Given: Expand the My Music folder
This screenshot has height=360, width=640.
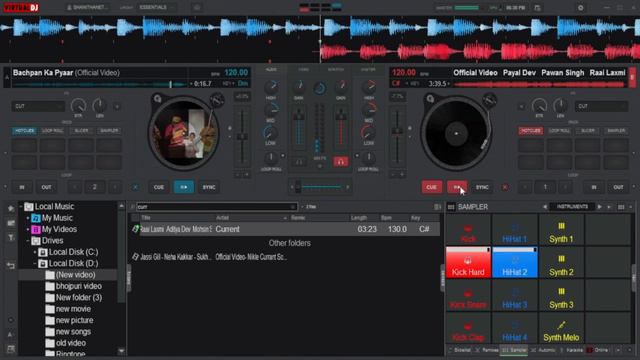Looking at the screenshot, I should [x=28, y=218].
